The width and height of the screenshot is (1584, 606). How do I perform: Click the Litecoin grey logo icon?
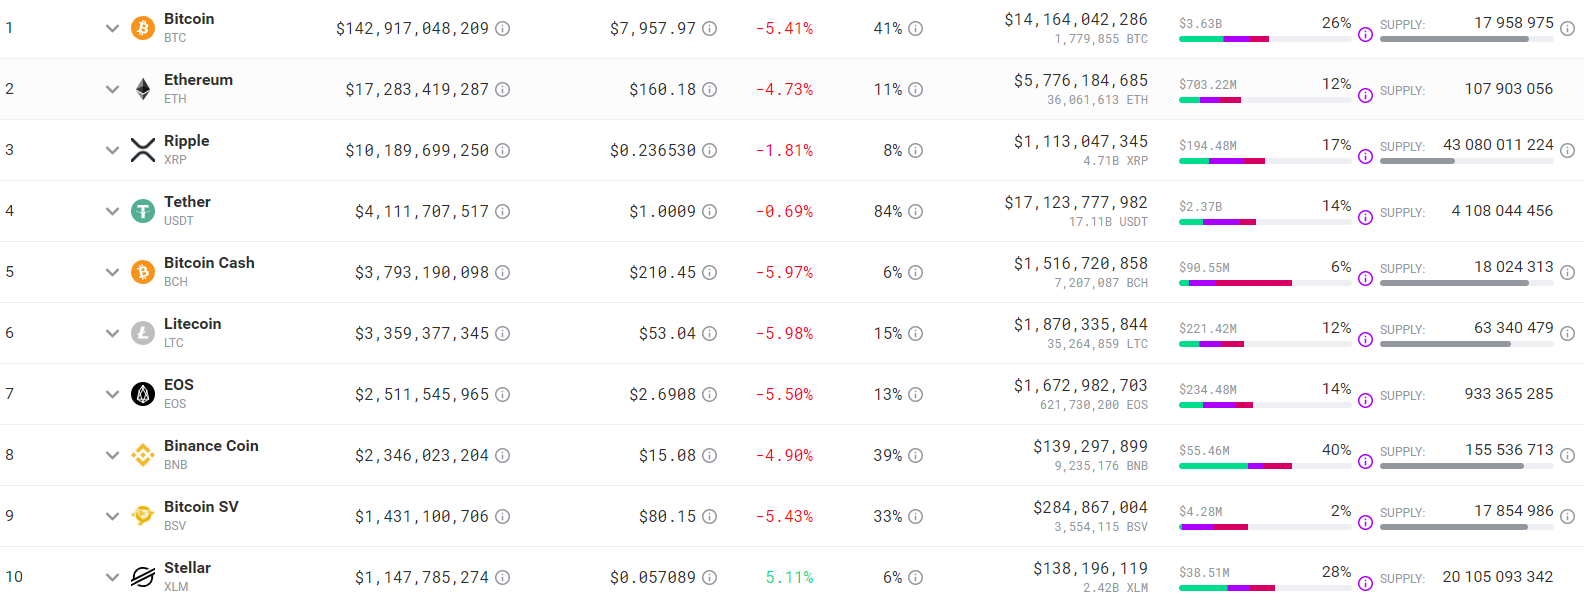(143, 333)
